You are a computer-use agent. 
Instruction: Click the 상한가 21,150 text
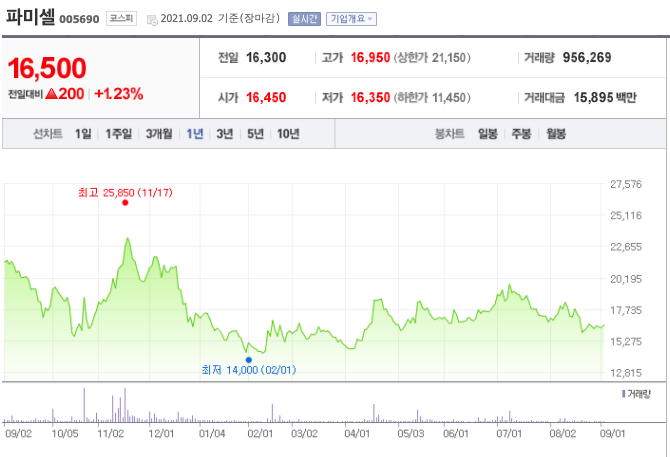point(432,58)
